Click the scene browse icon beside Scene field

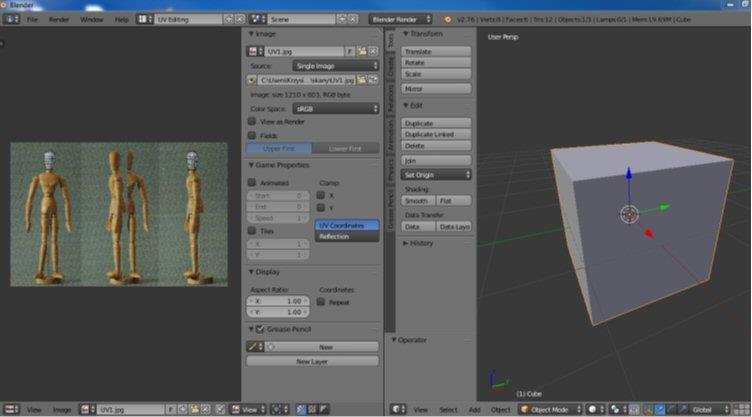[x=258, y=19]
